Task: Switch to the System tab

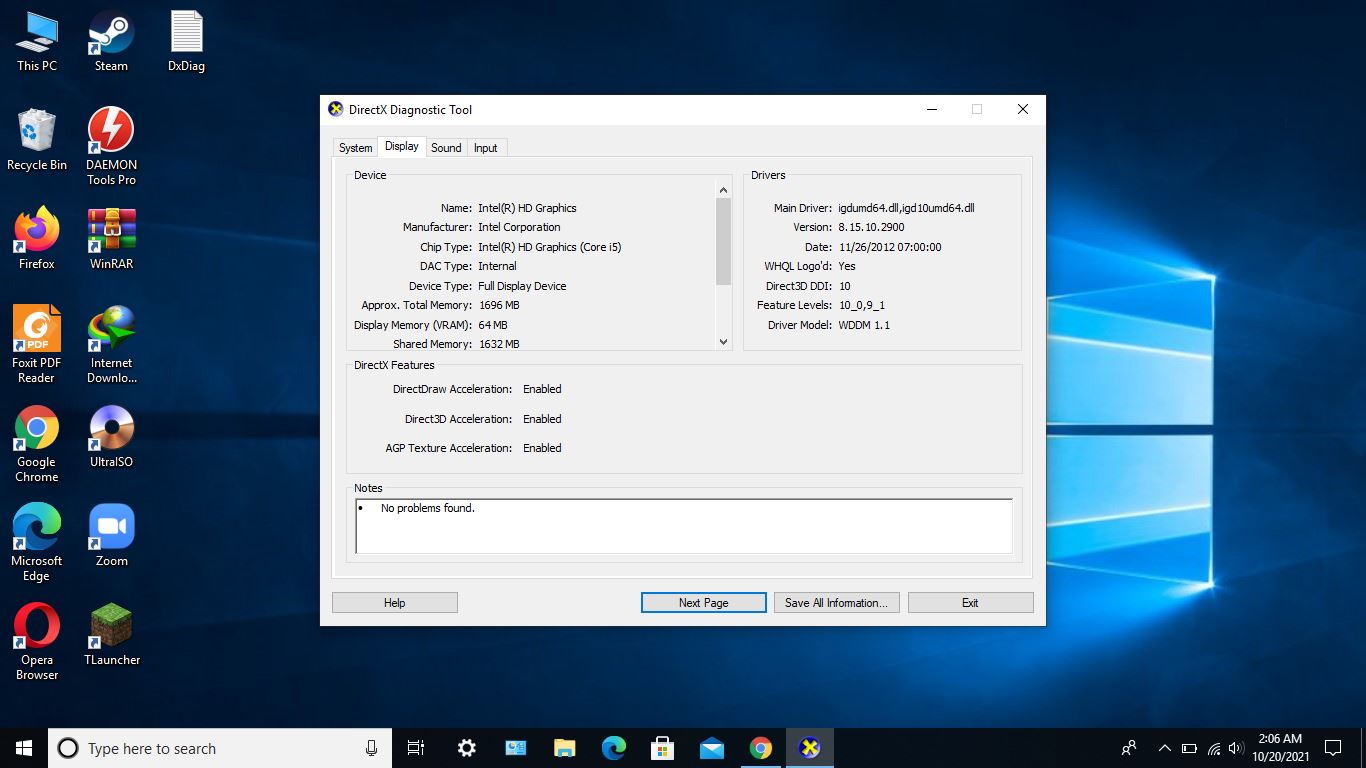Action: point(355,147)
